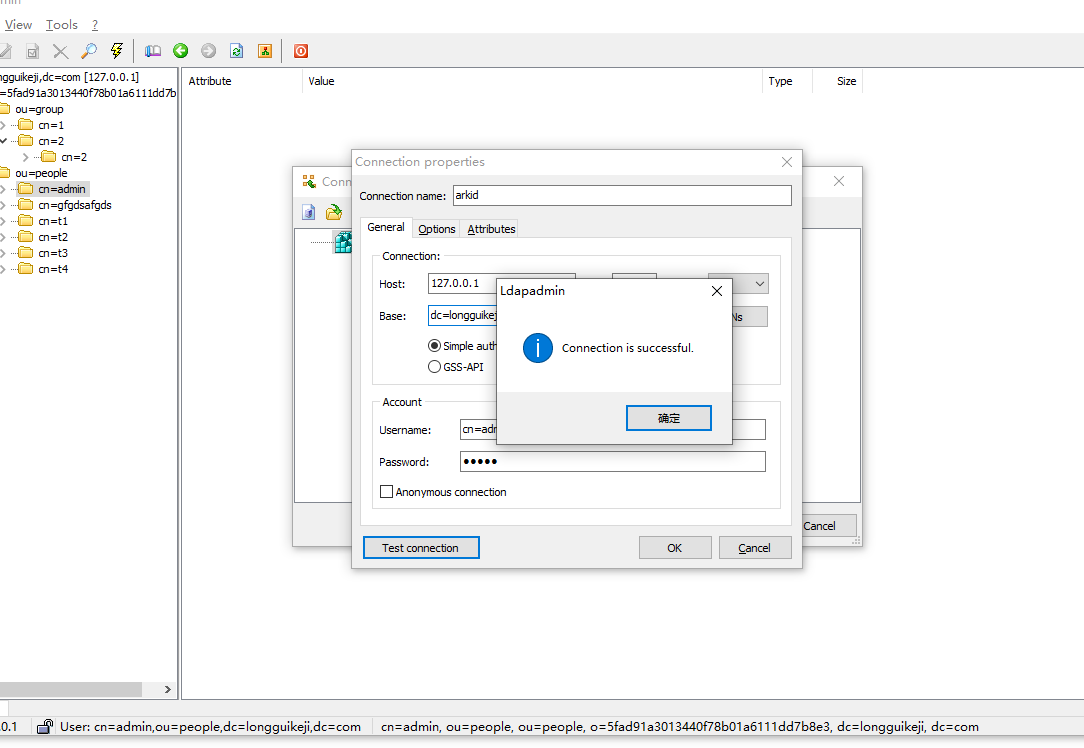Screen dimensions: 1084x748
Task: Click the left tree horizontal scrollbar
Action: 71,689
